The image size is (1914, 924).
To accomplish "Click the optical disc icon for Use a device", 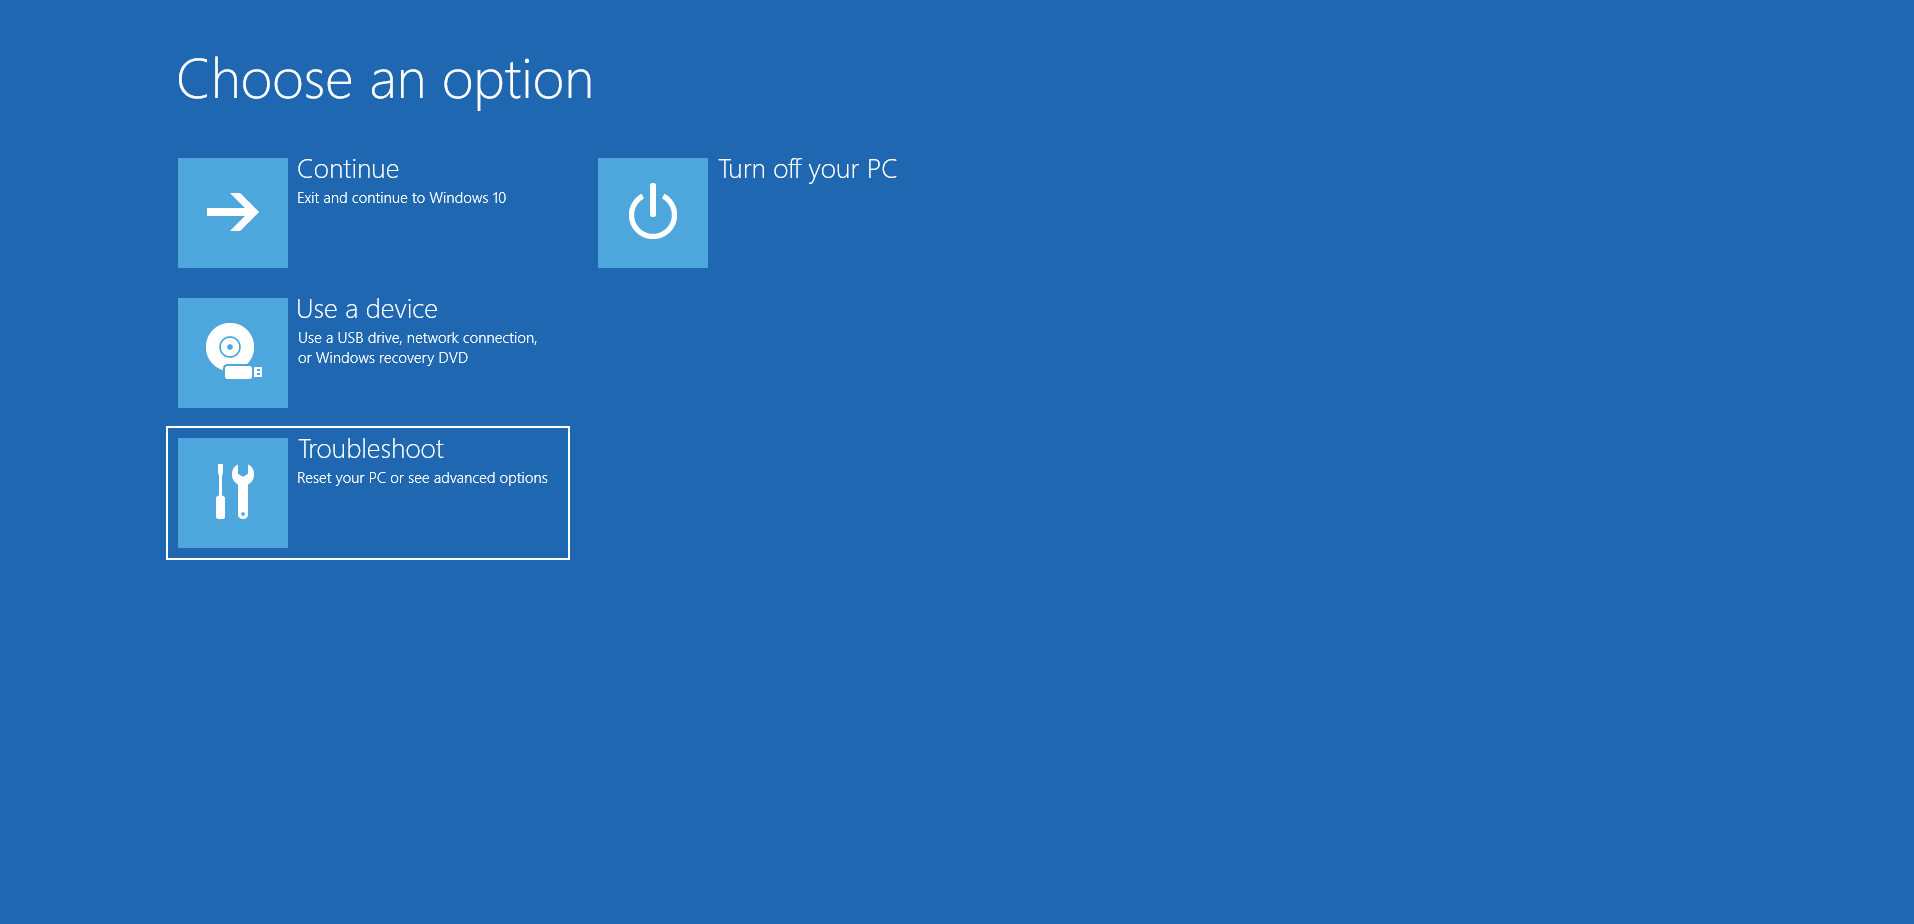I will click(x=232, y=352).
